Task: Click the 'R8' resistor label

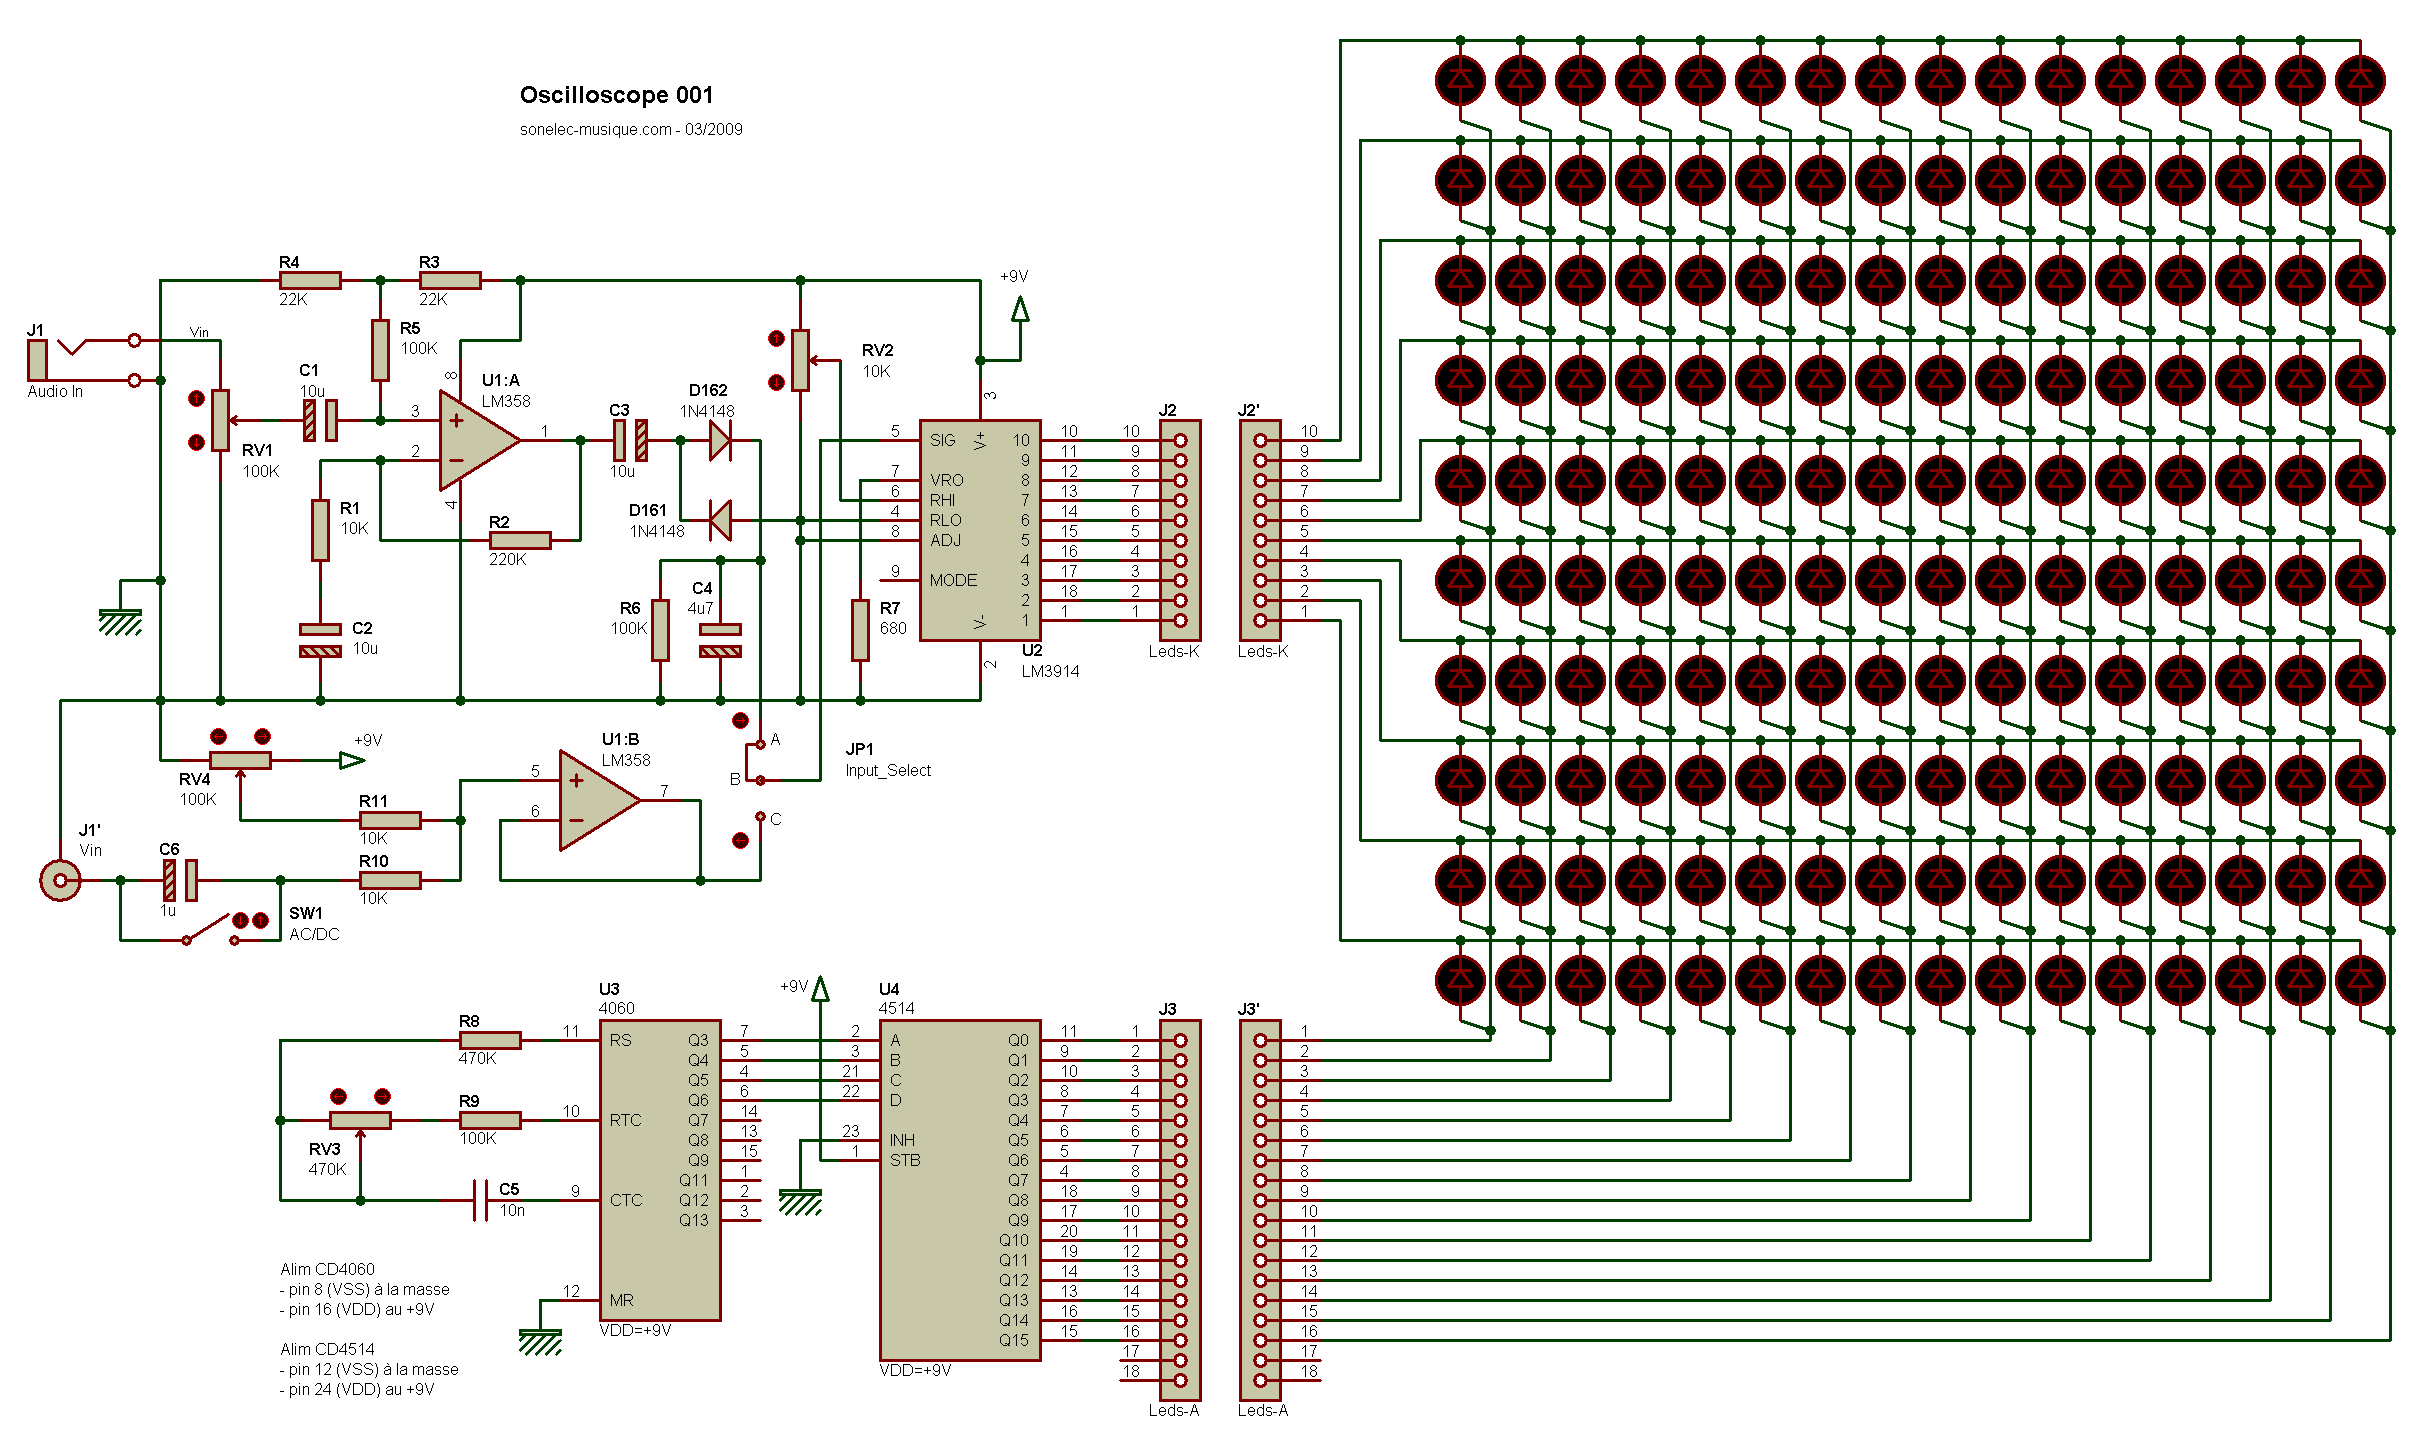Action: pyautogui.click(x=469, y=1021)
